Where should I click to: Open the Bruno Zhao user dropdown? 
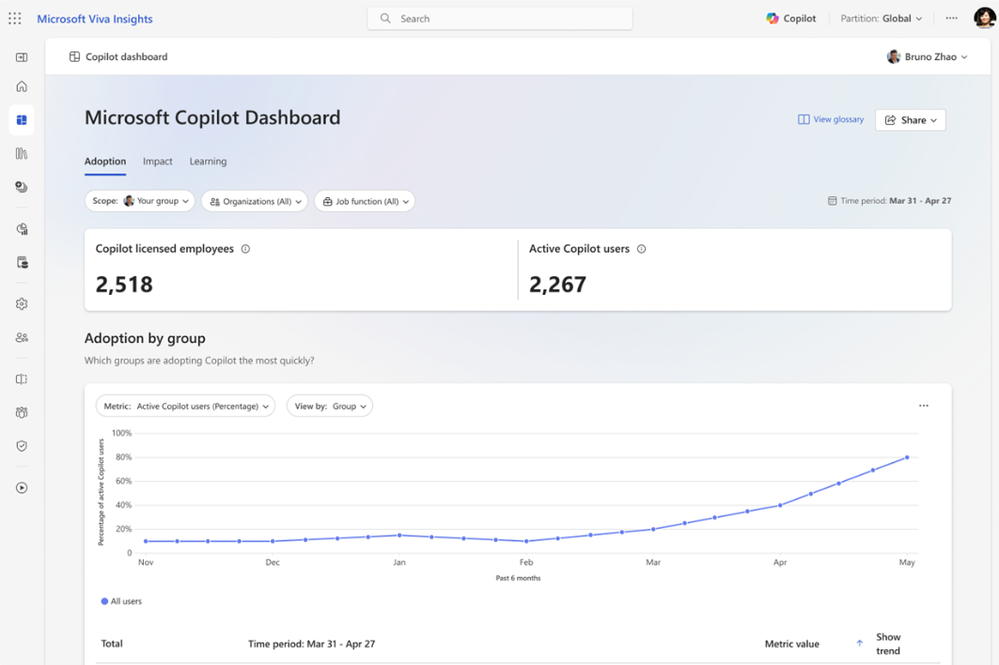[x=927, y=57]
